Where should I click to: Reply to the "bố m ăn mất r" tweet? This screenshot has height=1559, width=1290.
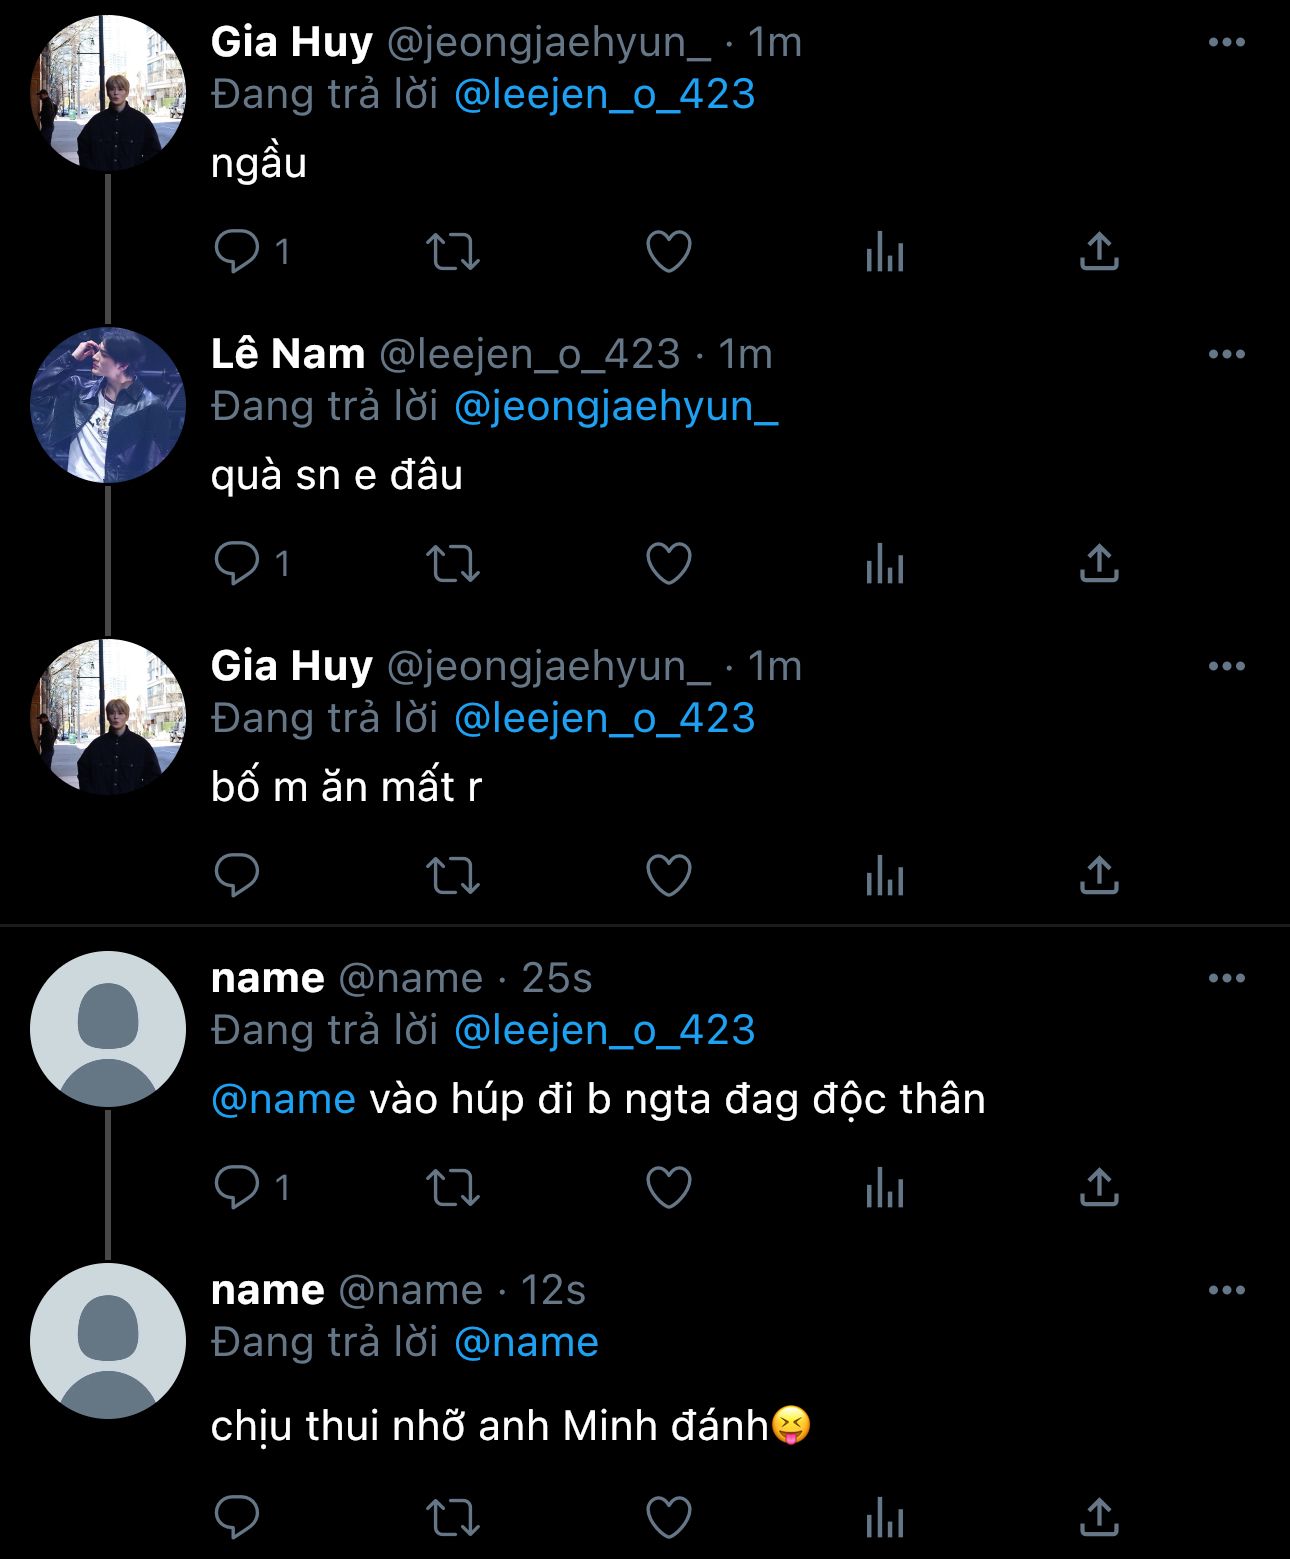(238, 875)
